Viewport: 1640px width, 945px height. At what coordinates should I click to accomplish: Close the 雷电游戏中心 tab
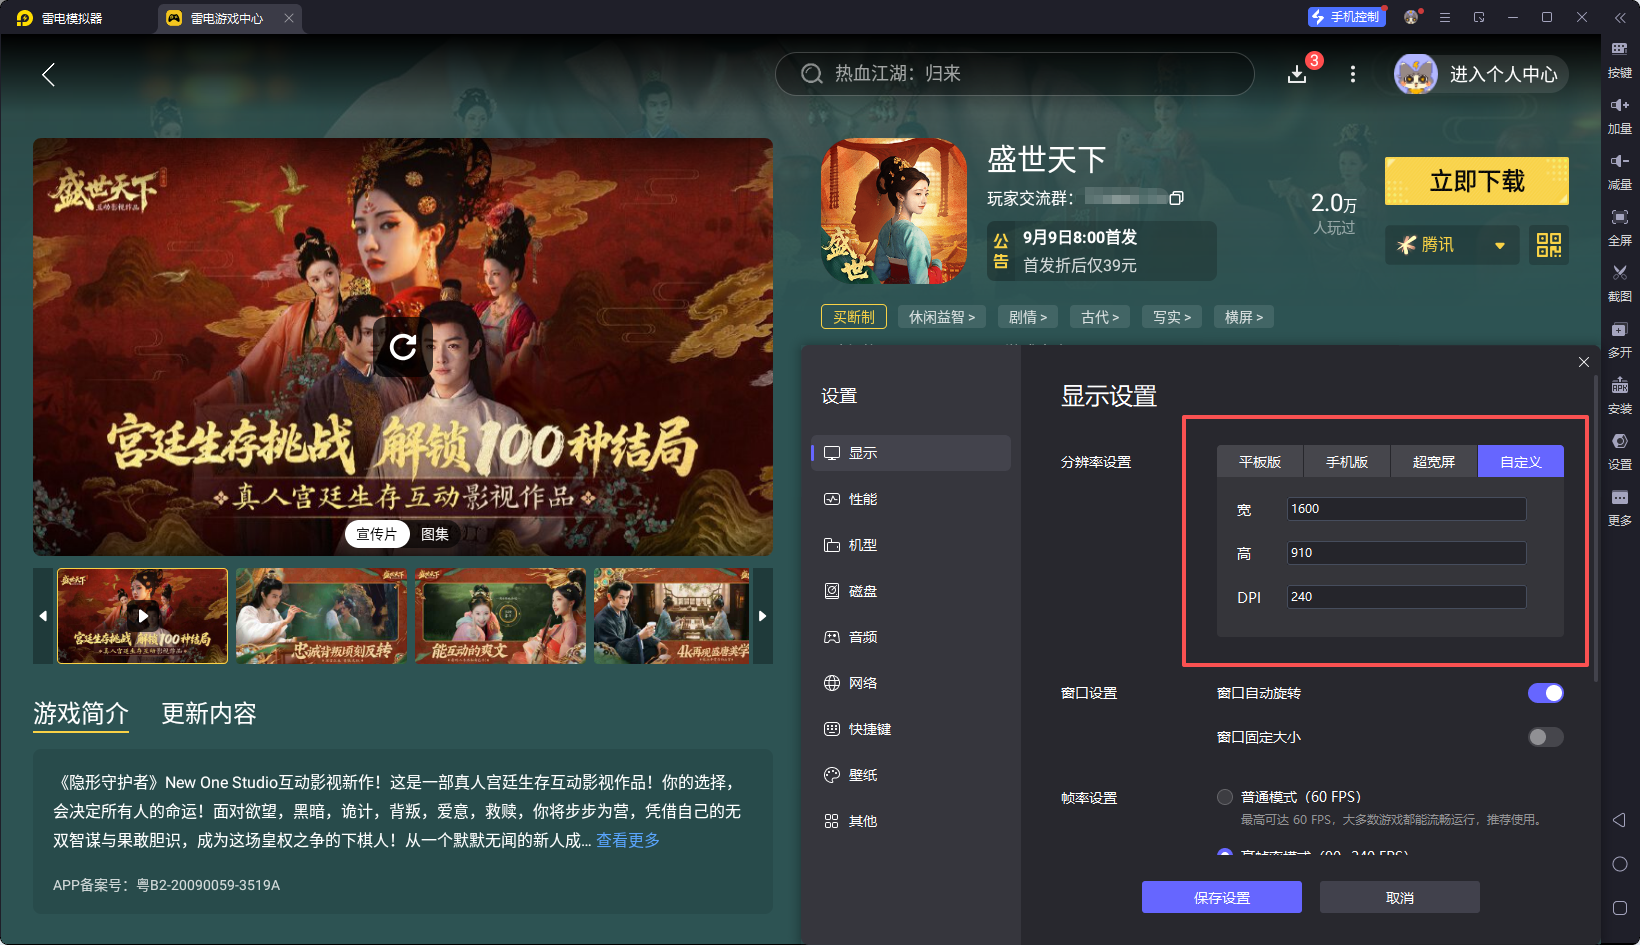[289, 18]
